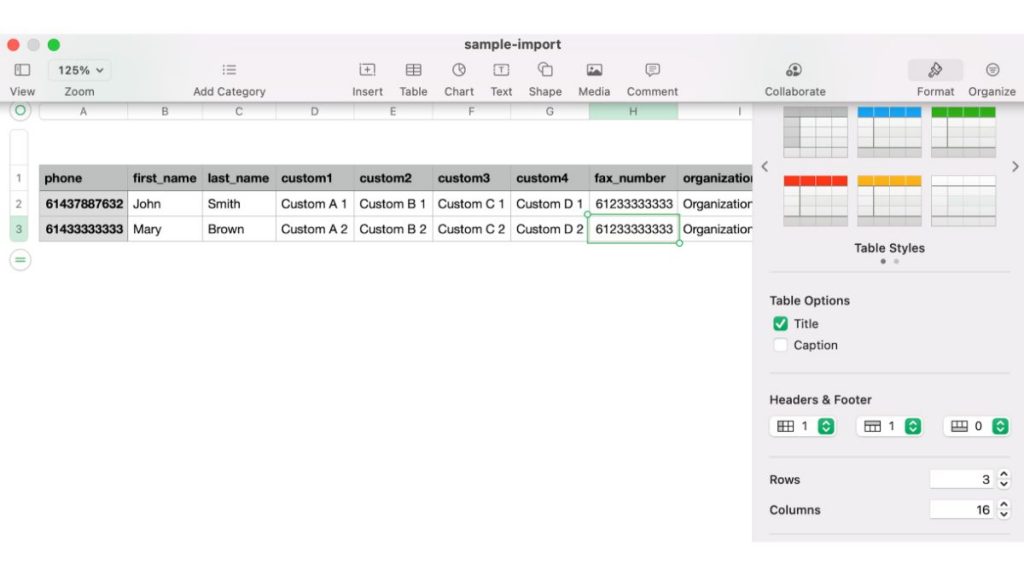
Task: Add a Text box
Action: pyautogui.click(x=501, y=70)
